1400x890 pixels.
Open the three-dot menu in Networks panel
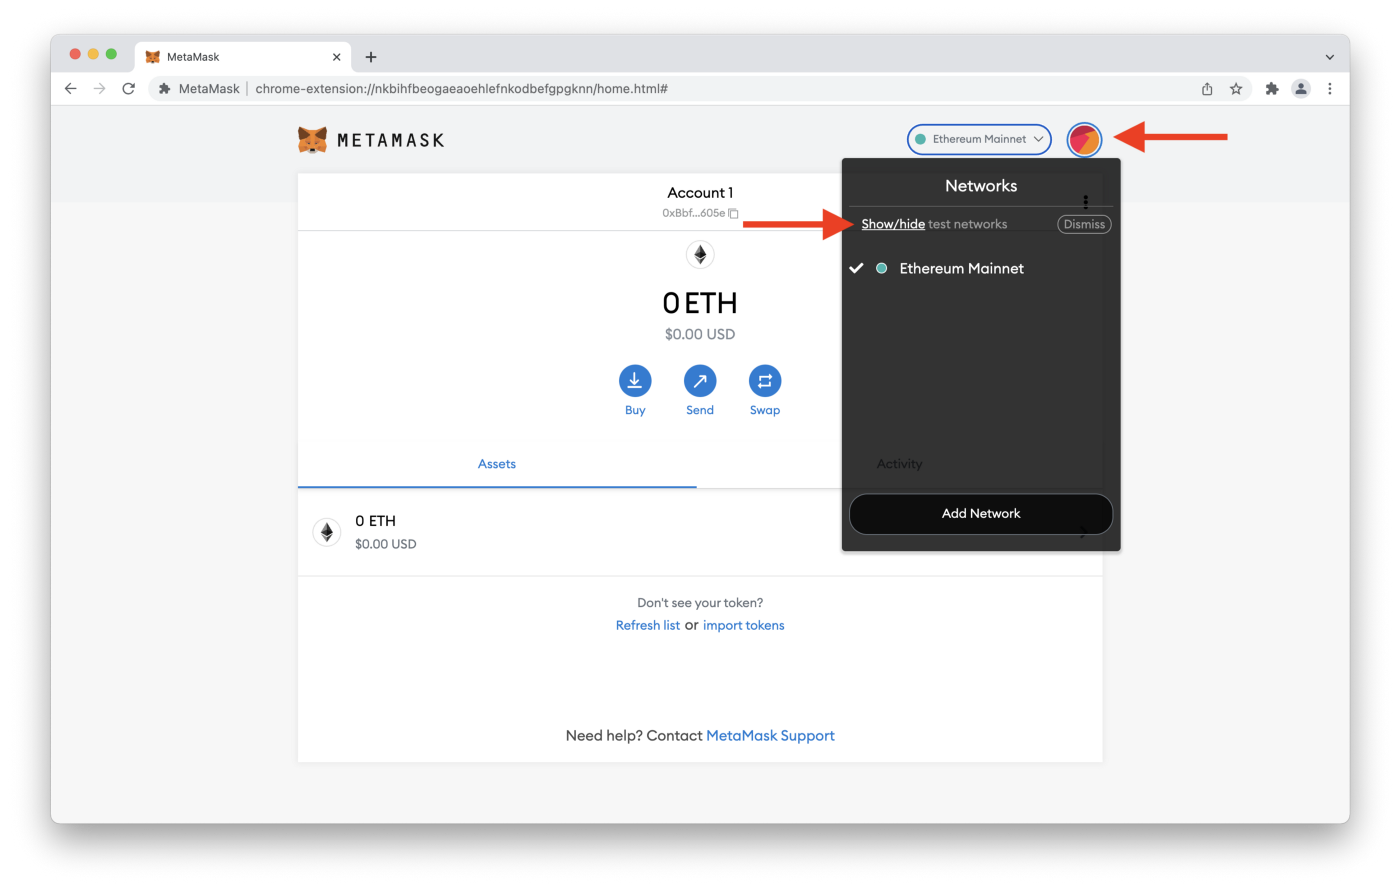pyautogui.click(x=1085, y=202)
